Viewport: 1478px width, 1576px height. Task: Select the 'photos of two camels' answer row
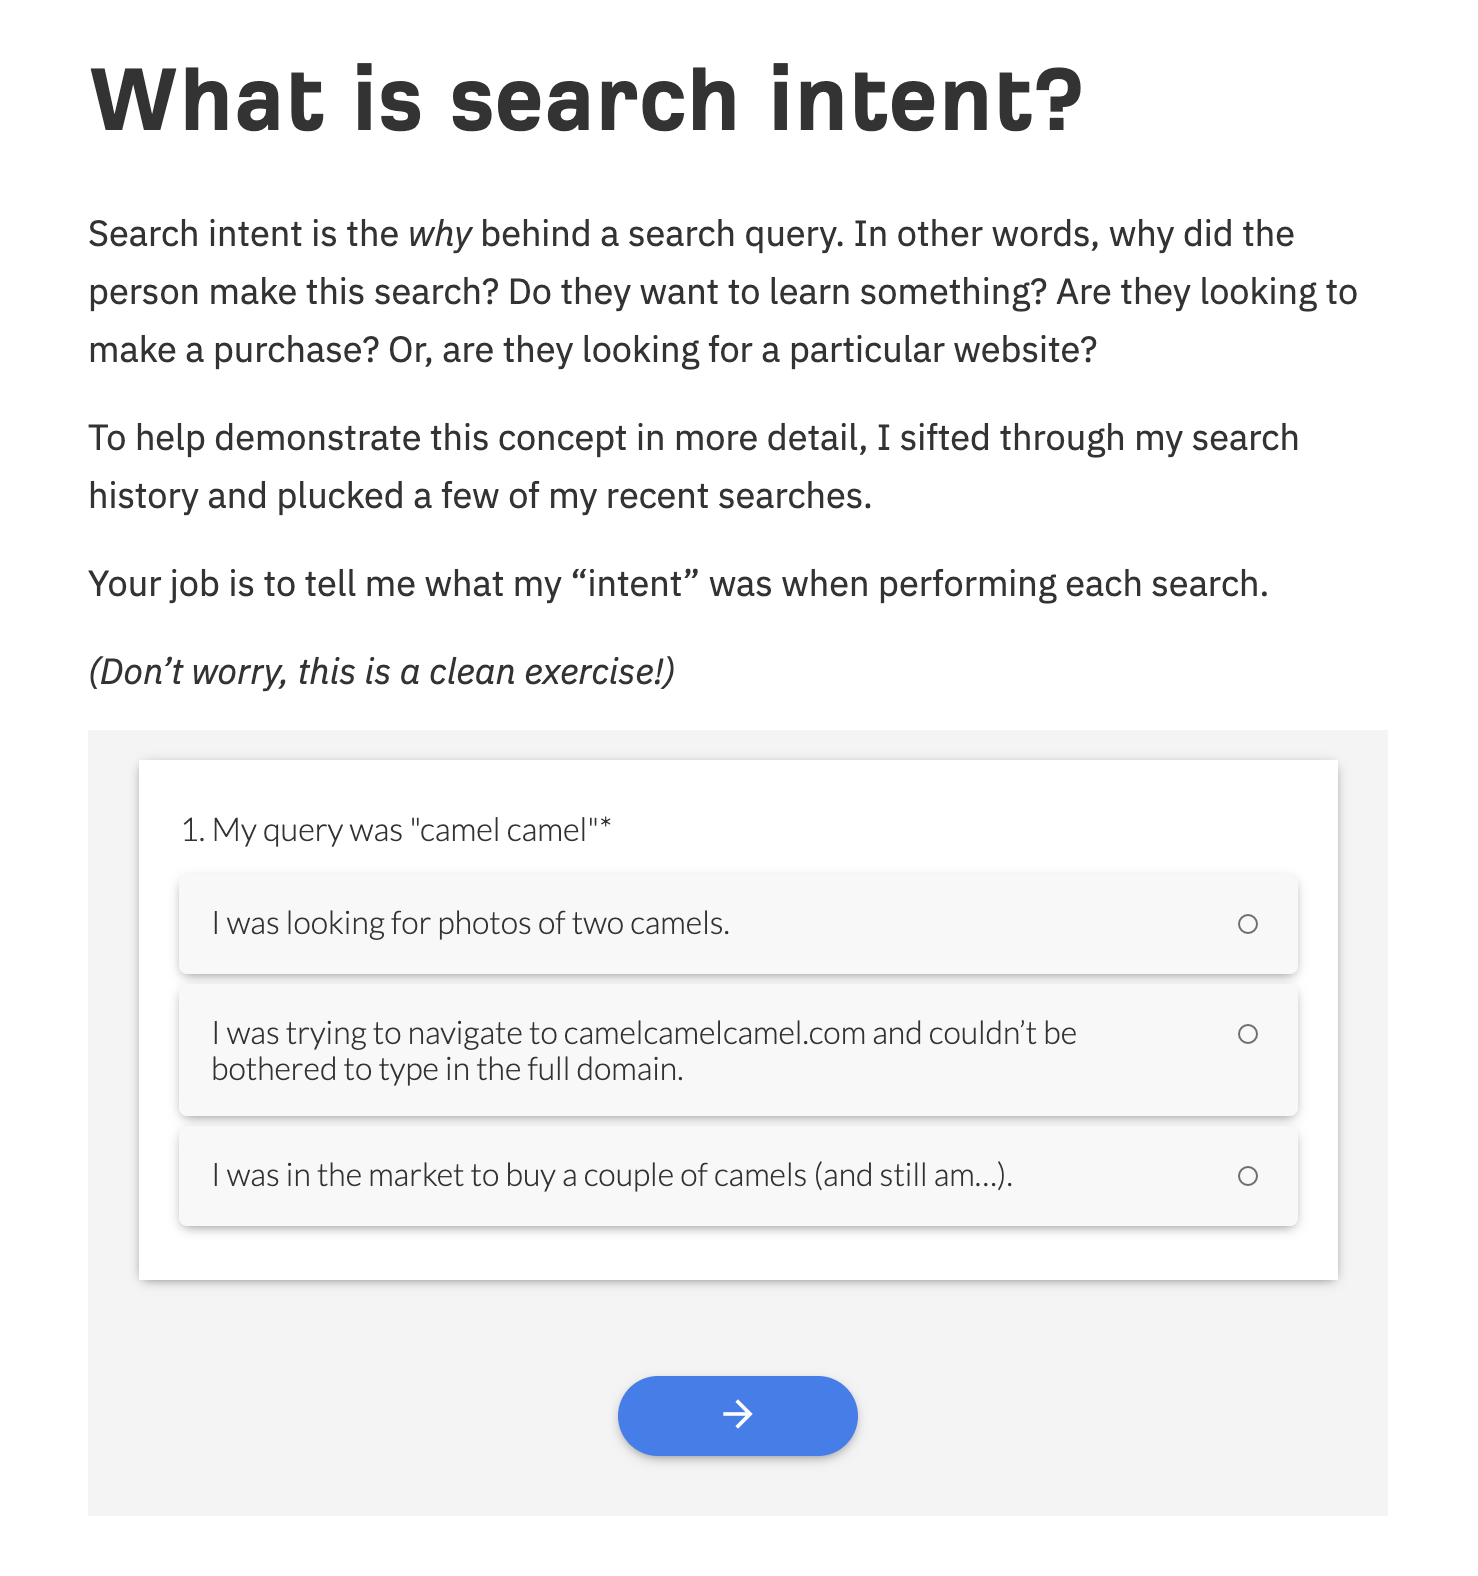[x=738, y=924]
